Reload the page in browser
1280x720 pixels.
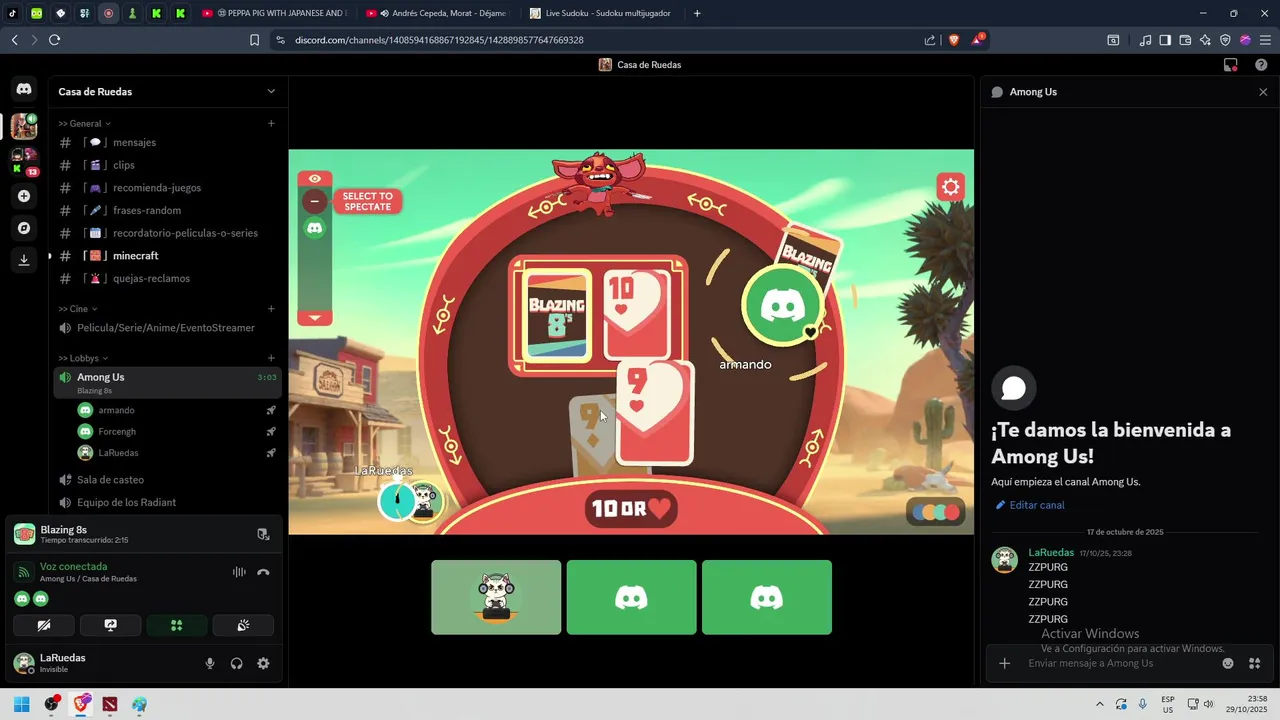54,40
